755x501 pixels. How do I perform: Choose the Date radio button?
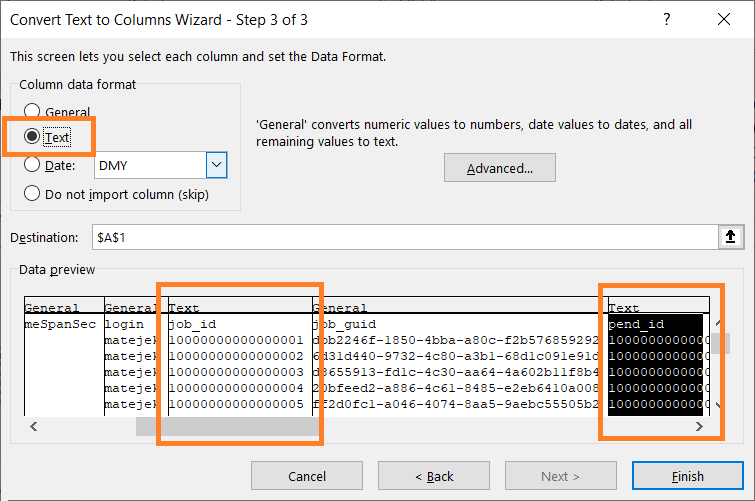(x=33, y=165)
